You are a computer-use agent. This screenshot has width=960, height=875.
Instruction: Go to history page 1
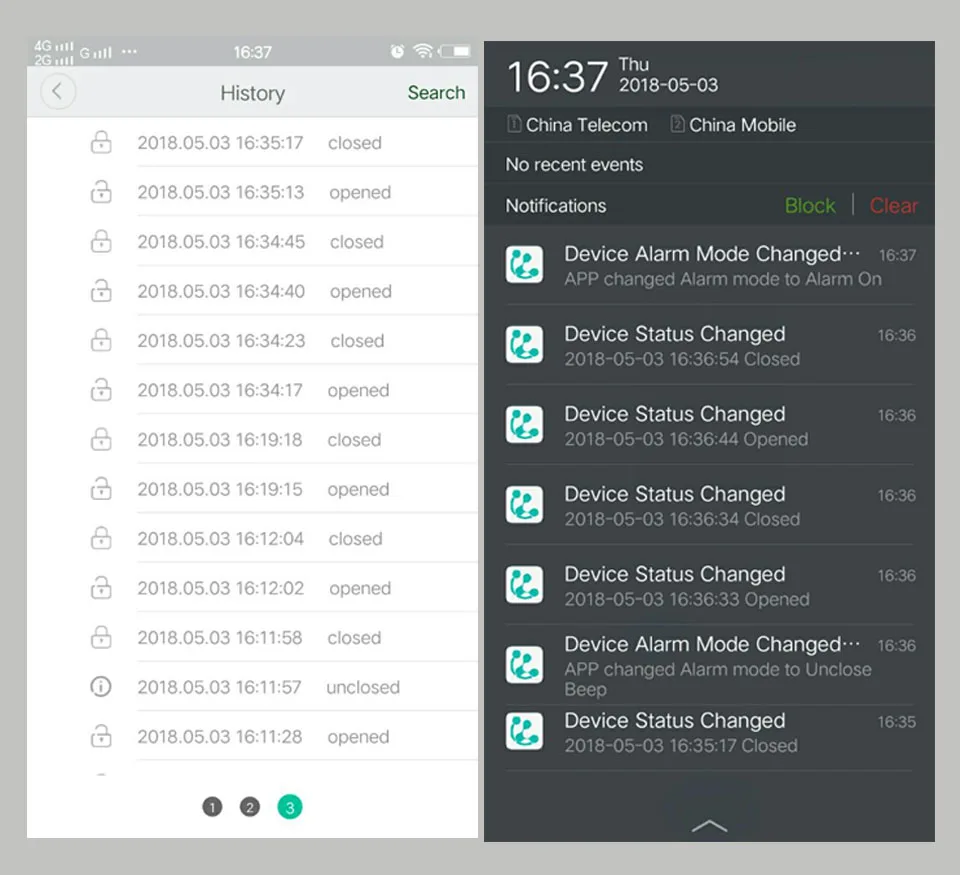(x=212, y=807)
